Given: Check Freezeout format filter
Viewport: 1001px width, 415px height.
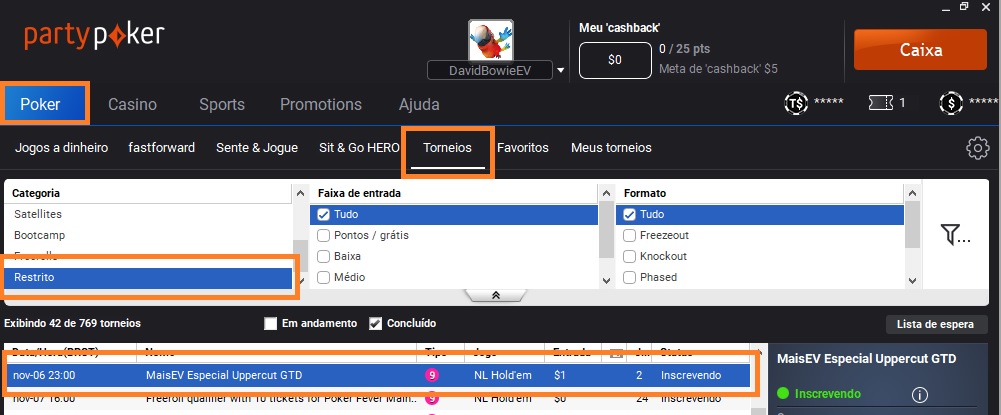Looking at the screenshot, I should point(629,236).
